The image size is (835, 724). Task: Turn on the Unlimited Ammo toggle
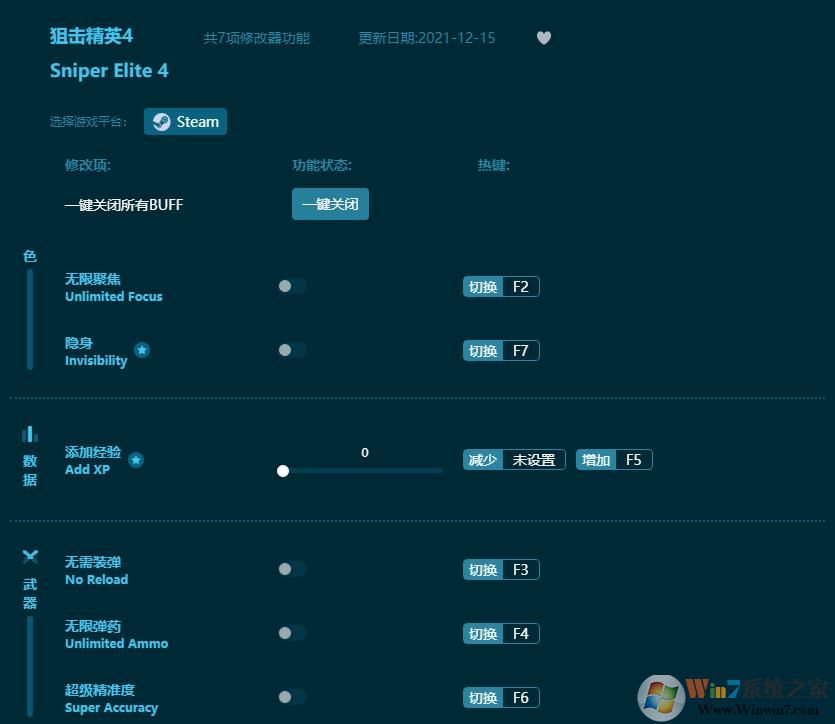point(292,633)
